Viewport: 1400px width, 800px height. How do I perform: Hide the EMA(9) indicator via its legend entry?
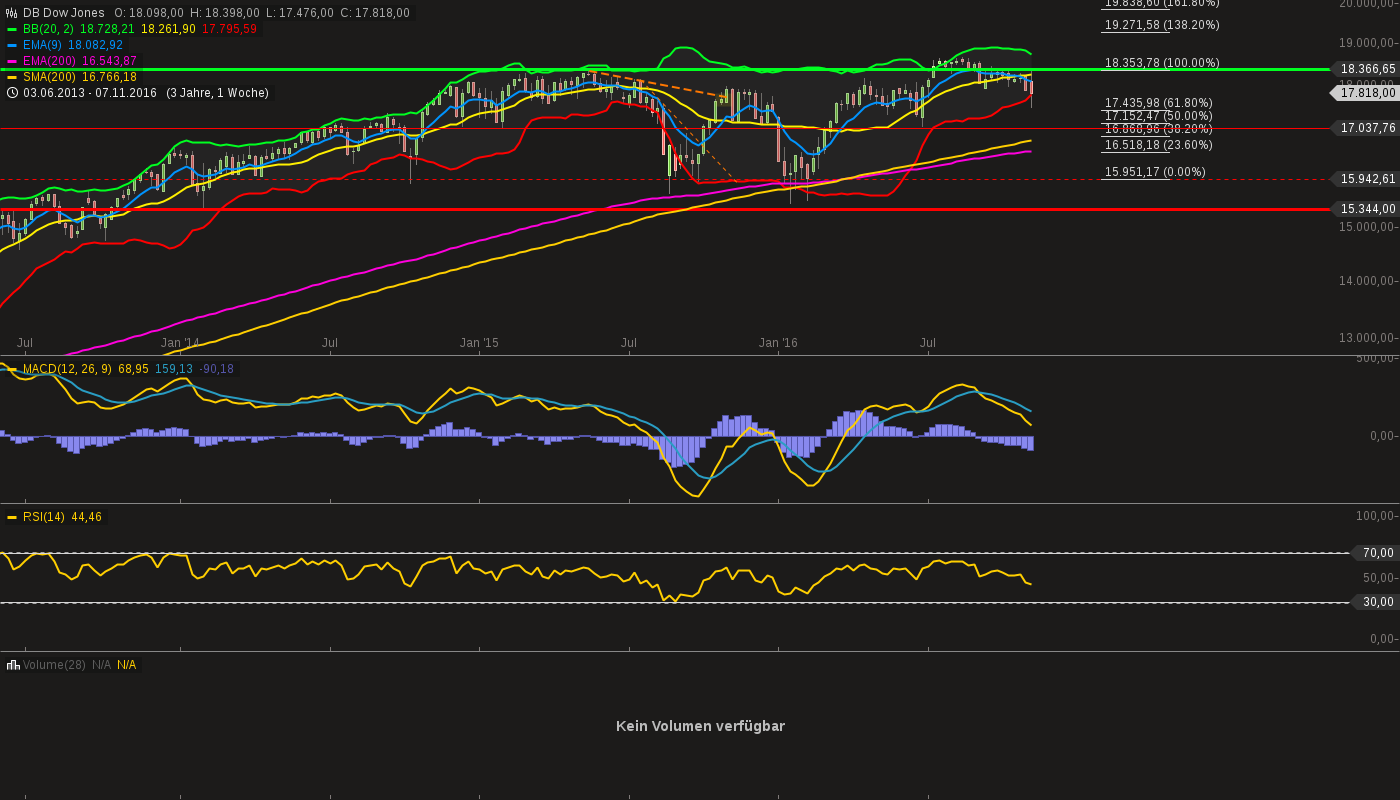[x=42, y=45]
